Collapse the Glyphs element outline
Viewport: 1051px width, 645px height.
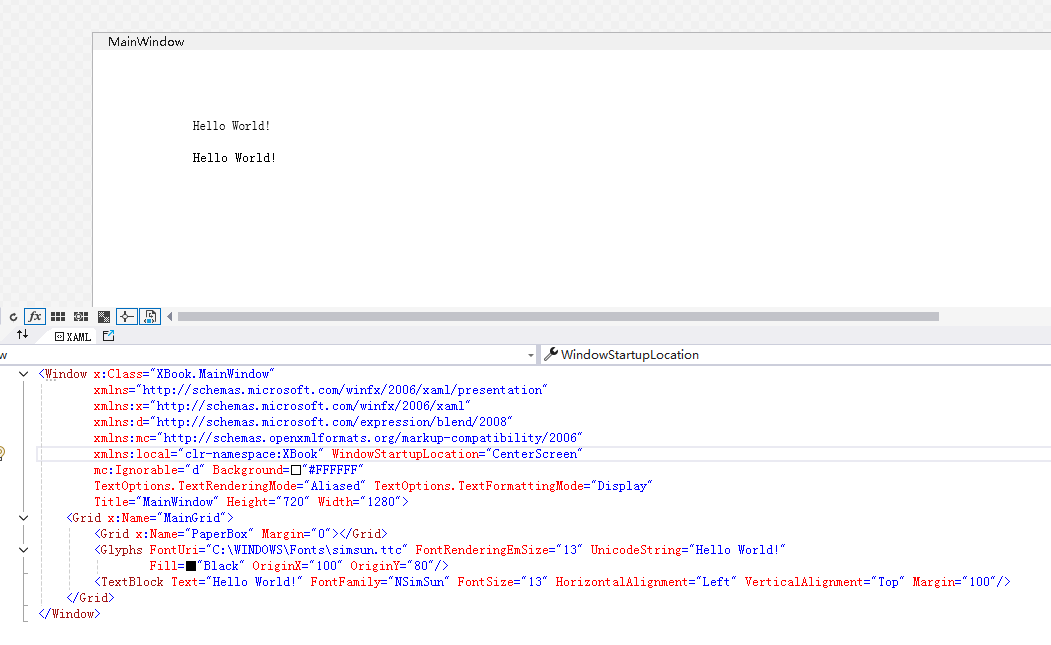pyautogui.click(x=23, y=550)
